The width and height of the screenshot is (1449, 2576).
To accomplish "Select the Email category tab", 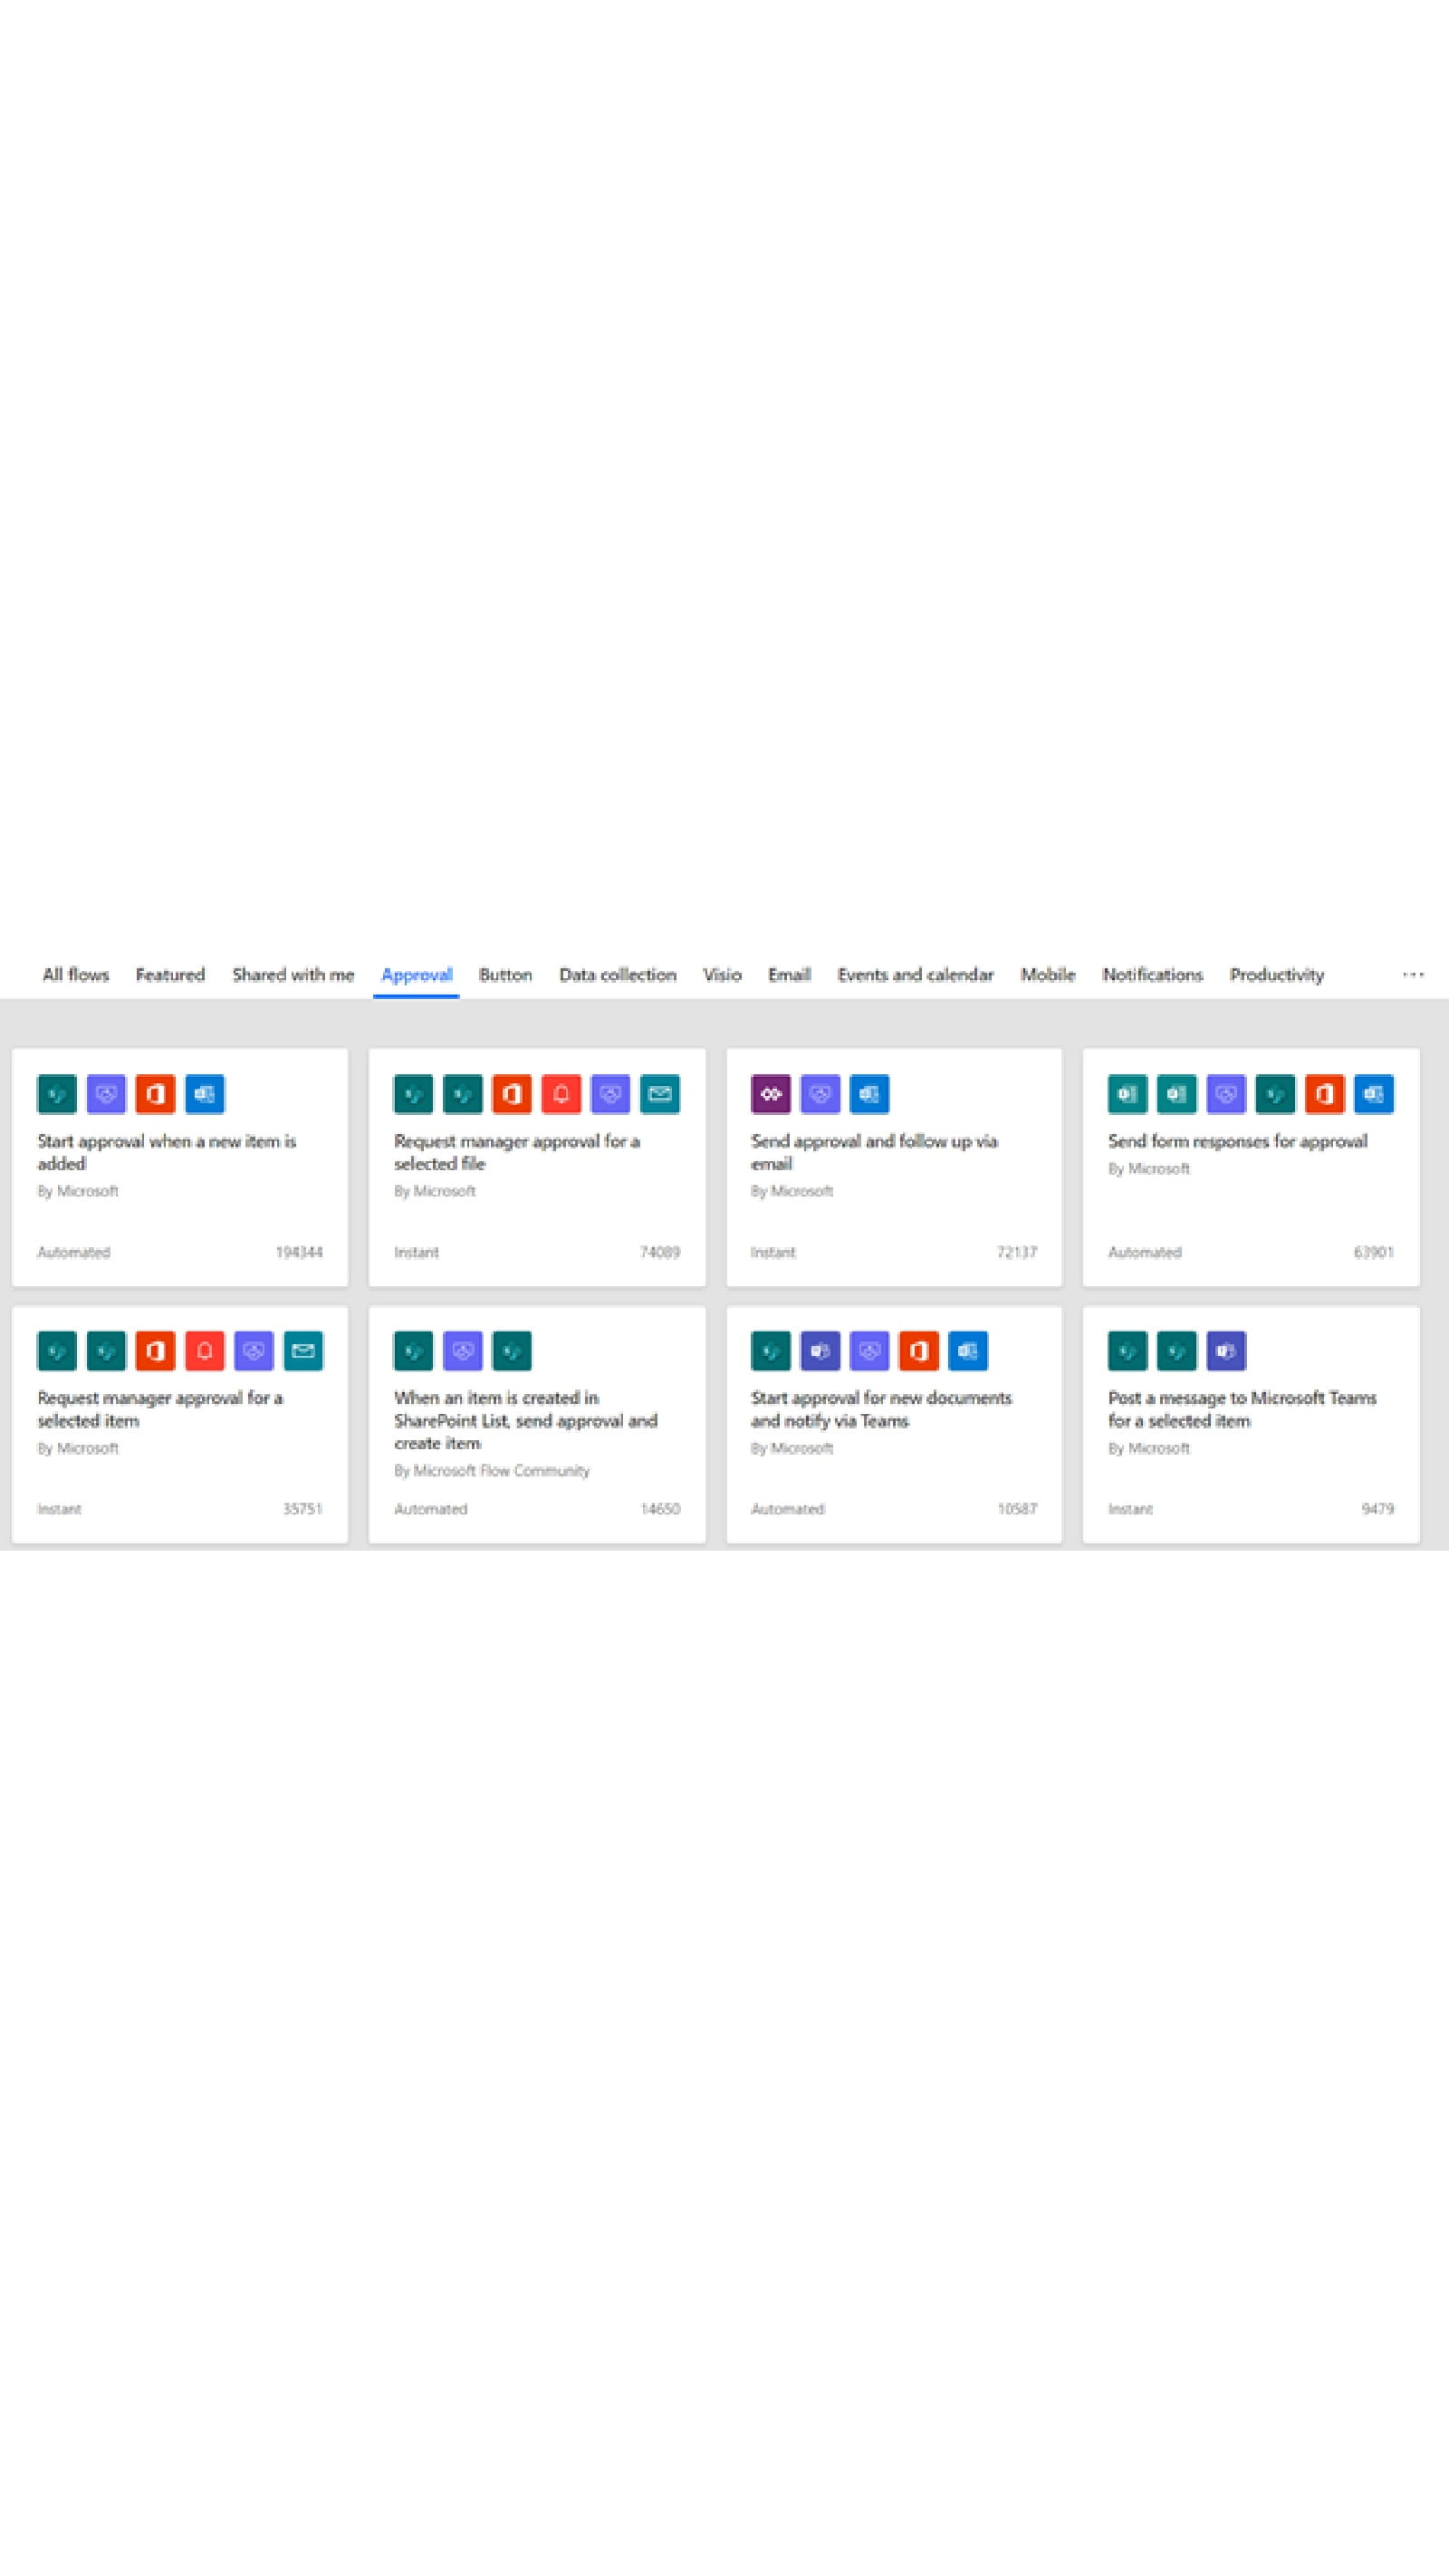I will 789,975.
